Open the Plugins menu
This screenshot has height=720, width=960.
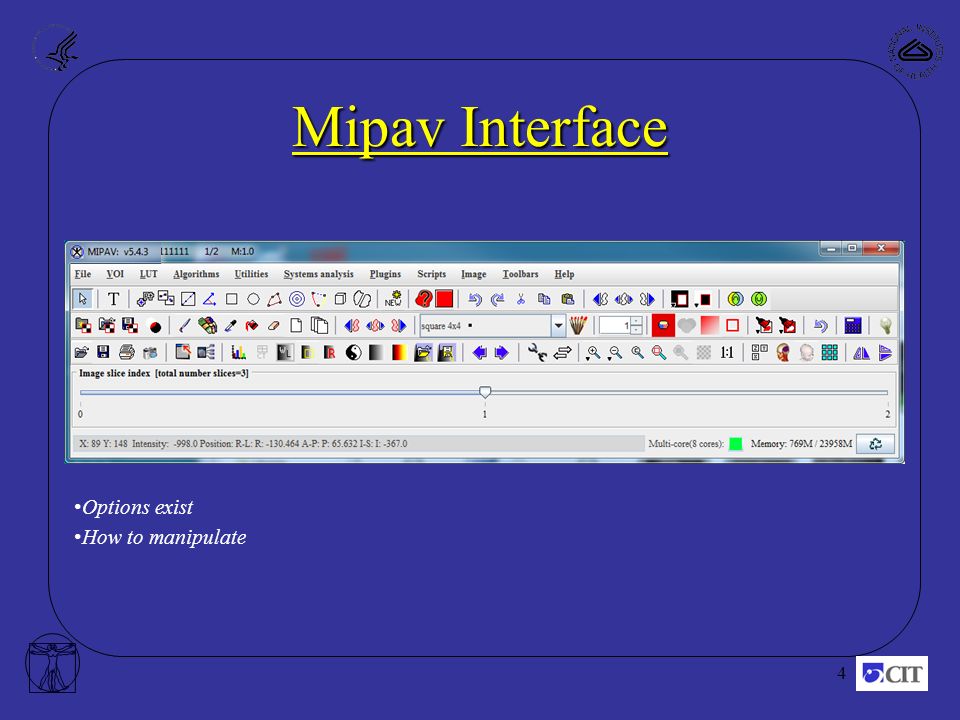pos(385,274)
